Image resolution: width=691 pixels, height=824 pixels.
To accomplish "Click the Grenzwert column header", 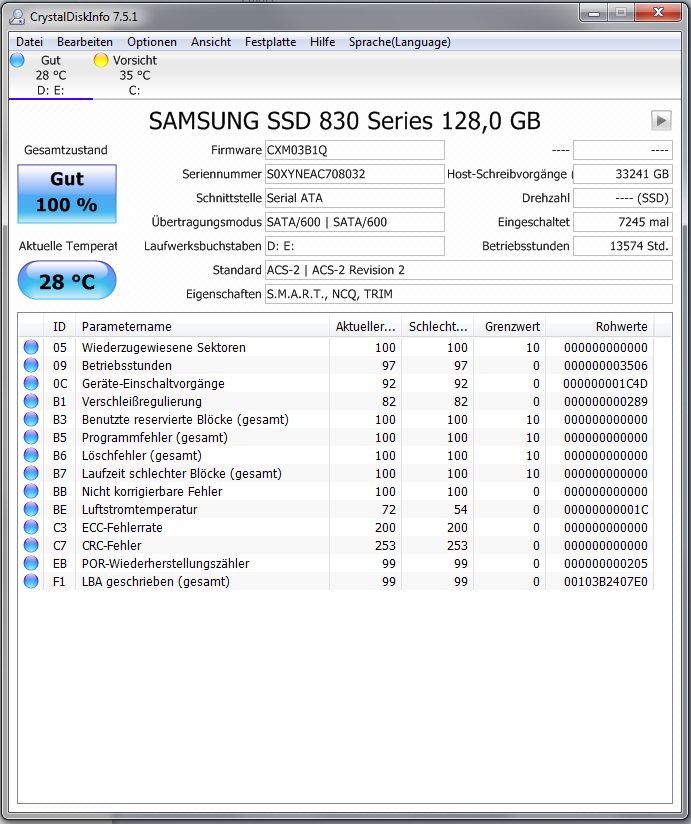I will coord(510,326).
